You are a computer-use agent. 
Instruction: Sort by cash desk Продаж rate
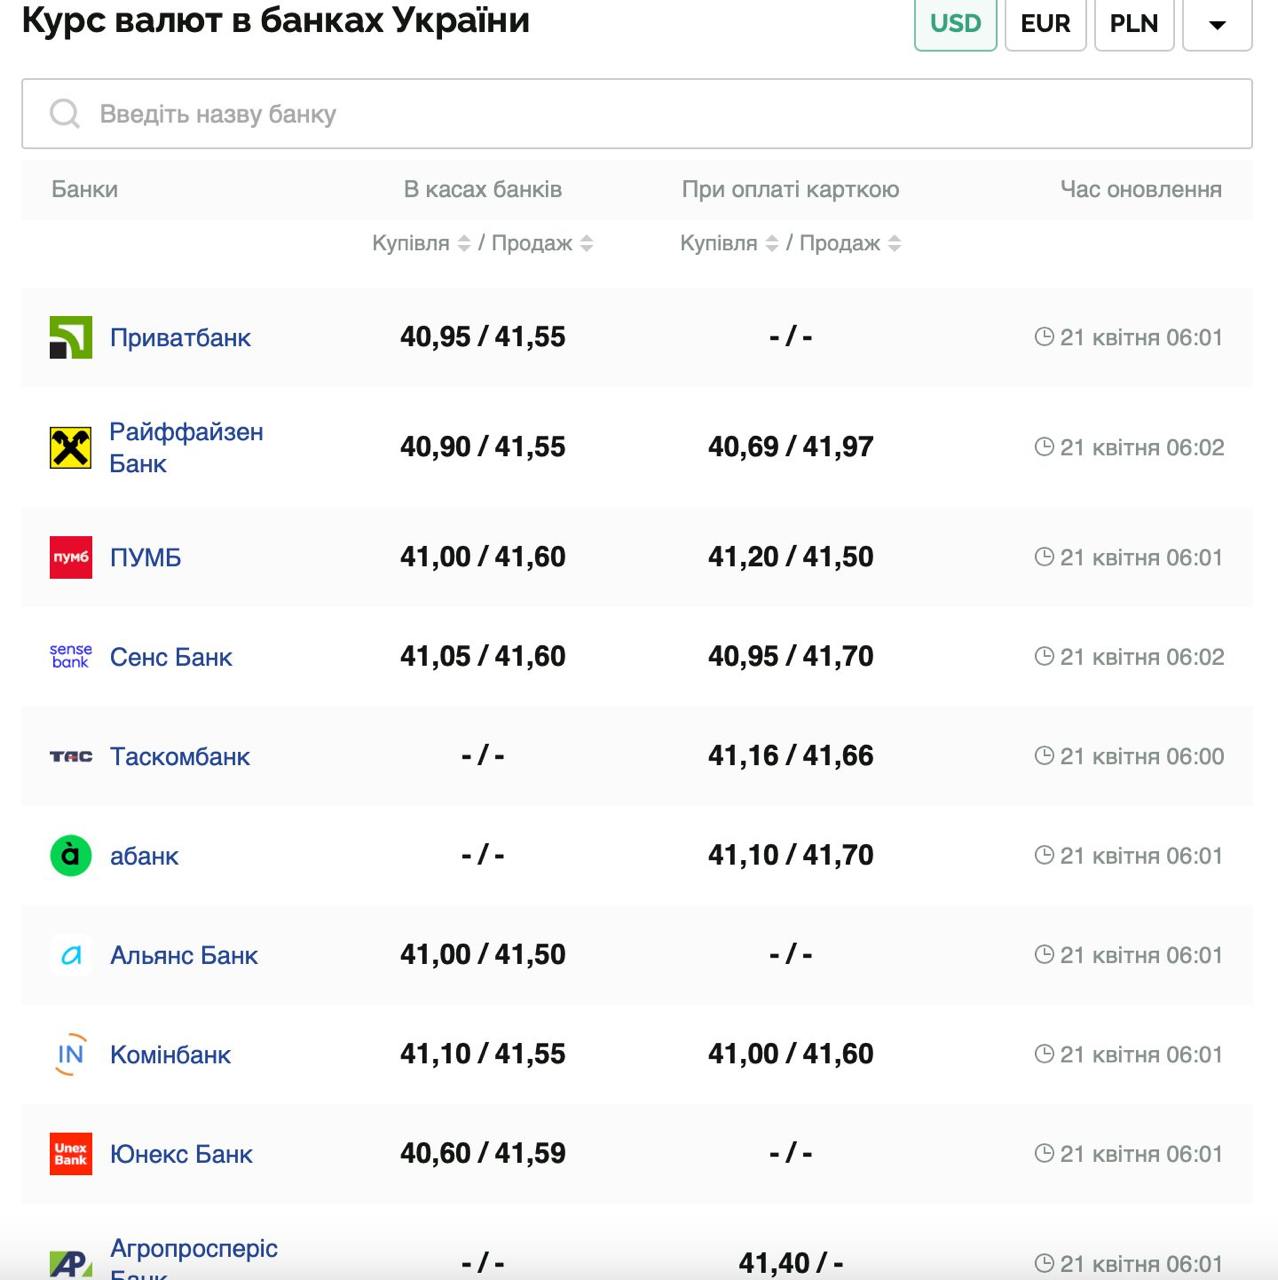[587, 243]
